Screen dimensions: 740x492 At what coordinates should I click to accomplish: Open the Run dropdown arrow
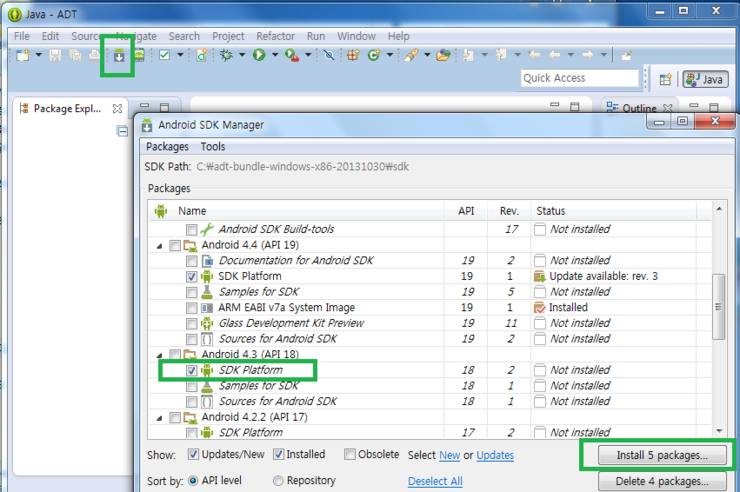pos(275,56)
